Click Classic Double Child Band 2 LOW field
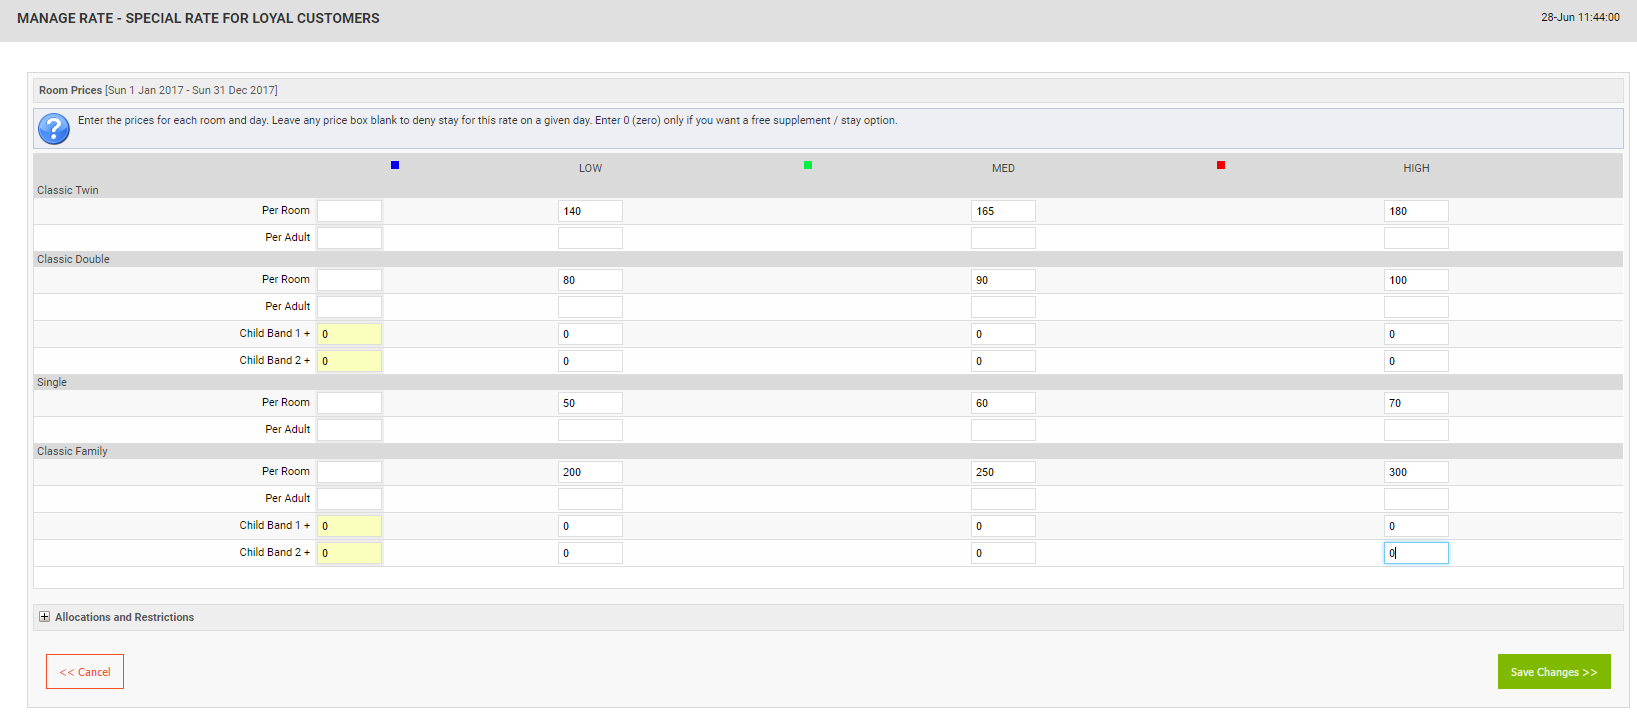The width and height of the screenshot is (1637, 718). pos(590,361)
